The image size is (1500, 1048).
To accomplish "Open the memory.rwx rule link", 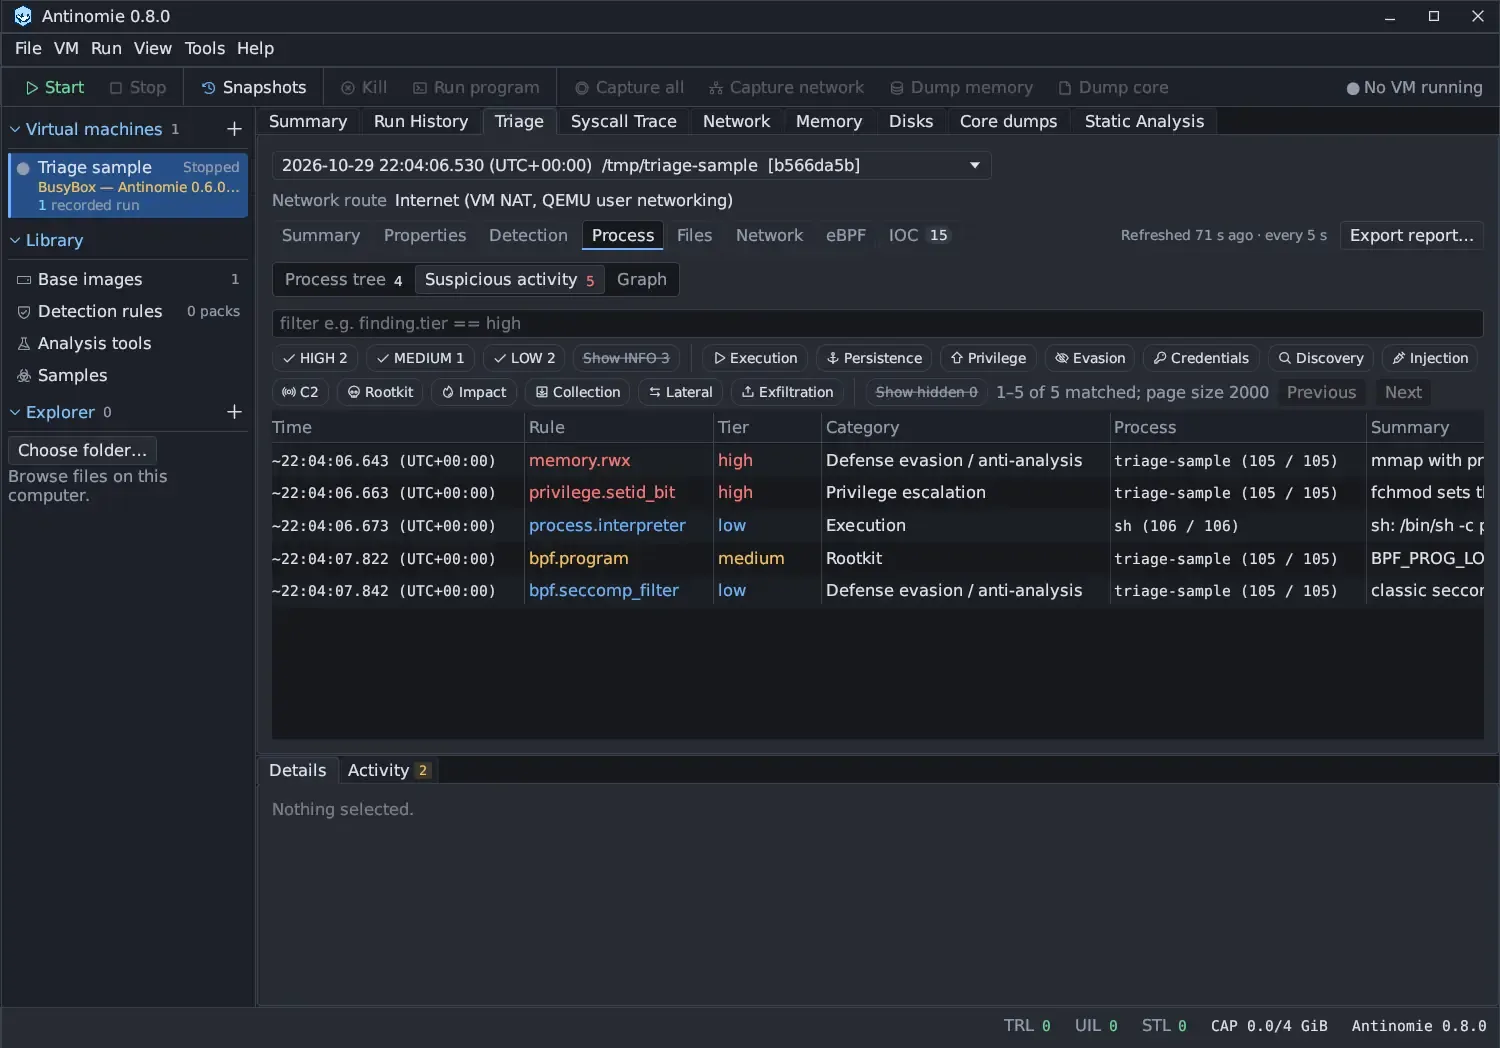I will coord(579,460).
